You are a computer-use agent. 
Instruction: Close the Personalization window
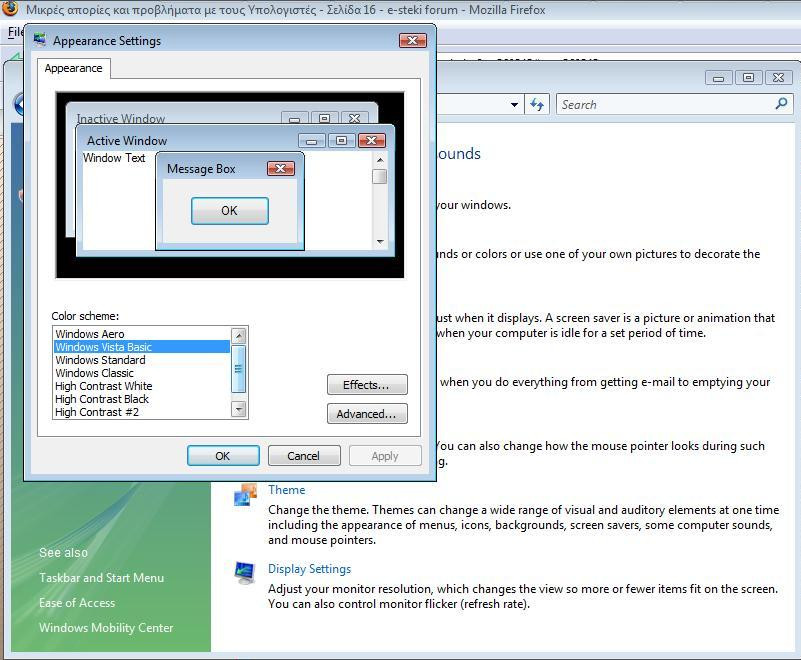point(778,78)
